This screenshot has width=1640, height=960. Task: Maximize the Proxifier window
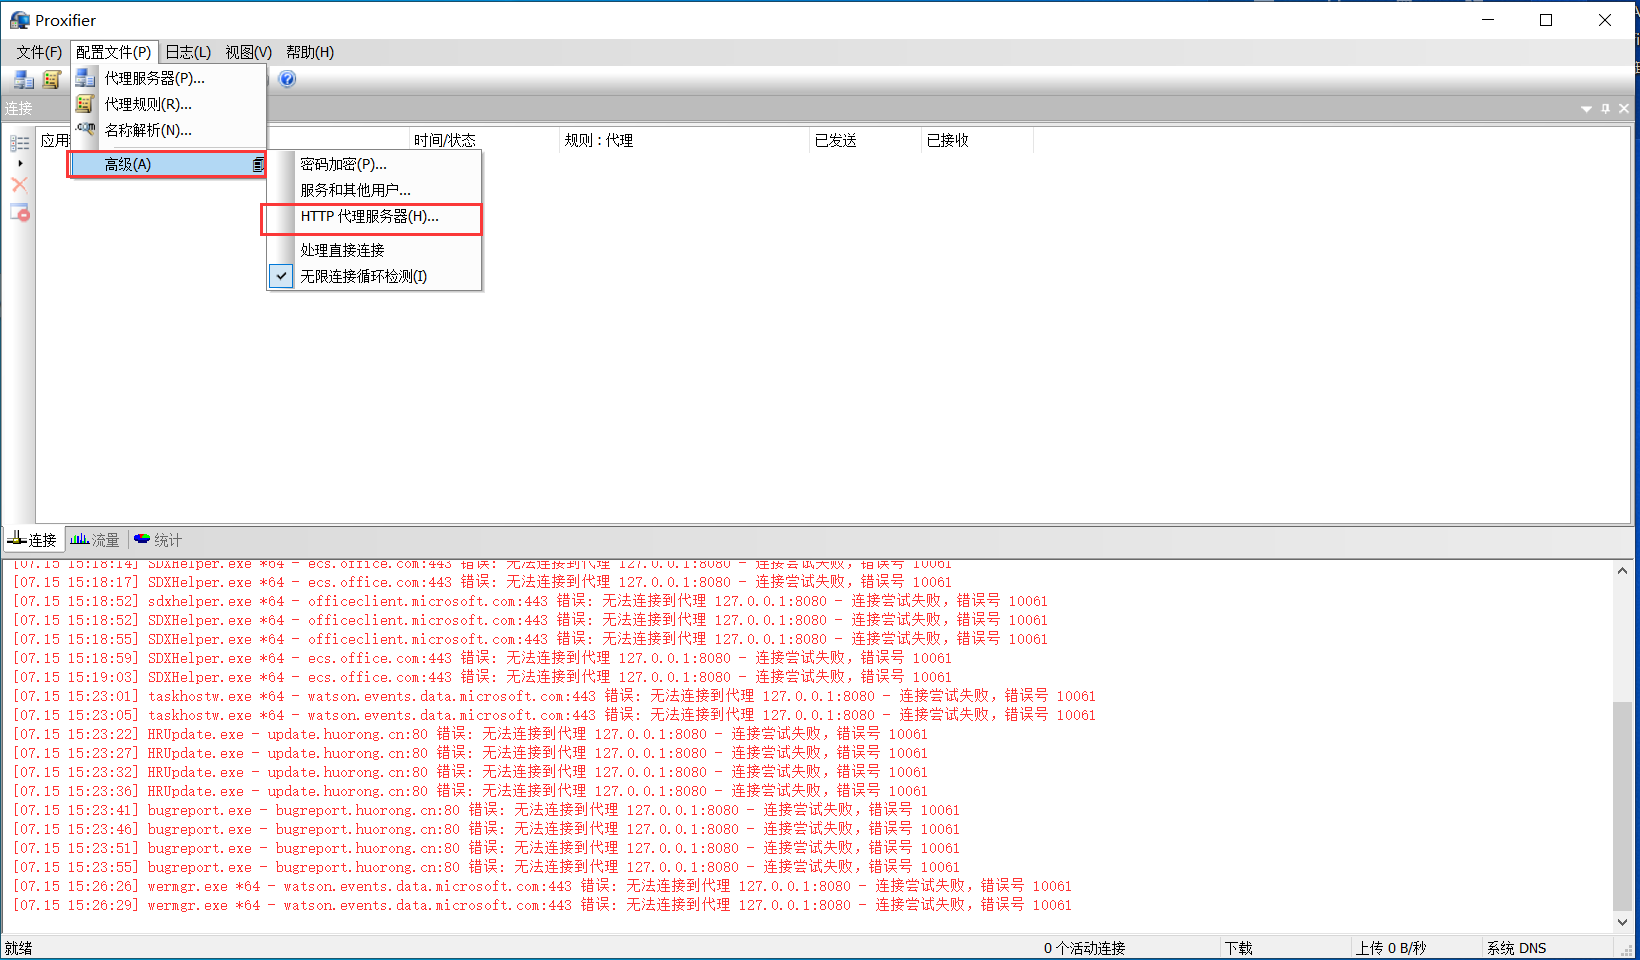click(x=1546, y=20)
